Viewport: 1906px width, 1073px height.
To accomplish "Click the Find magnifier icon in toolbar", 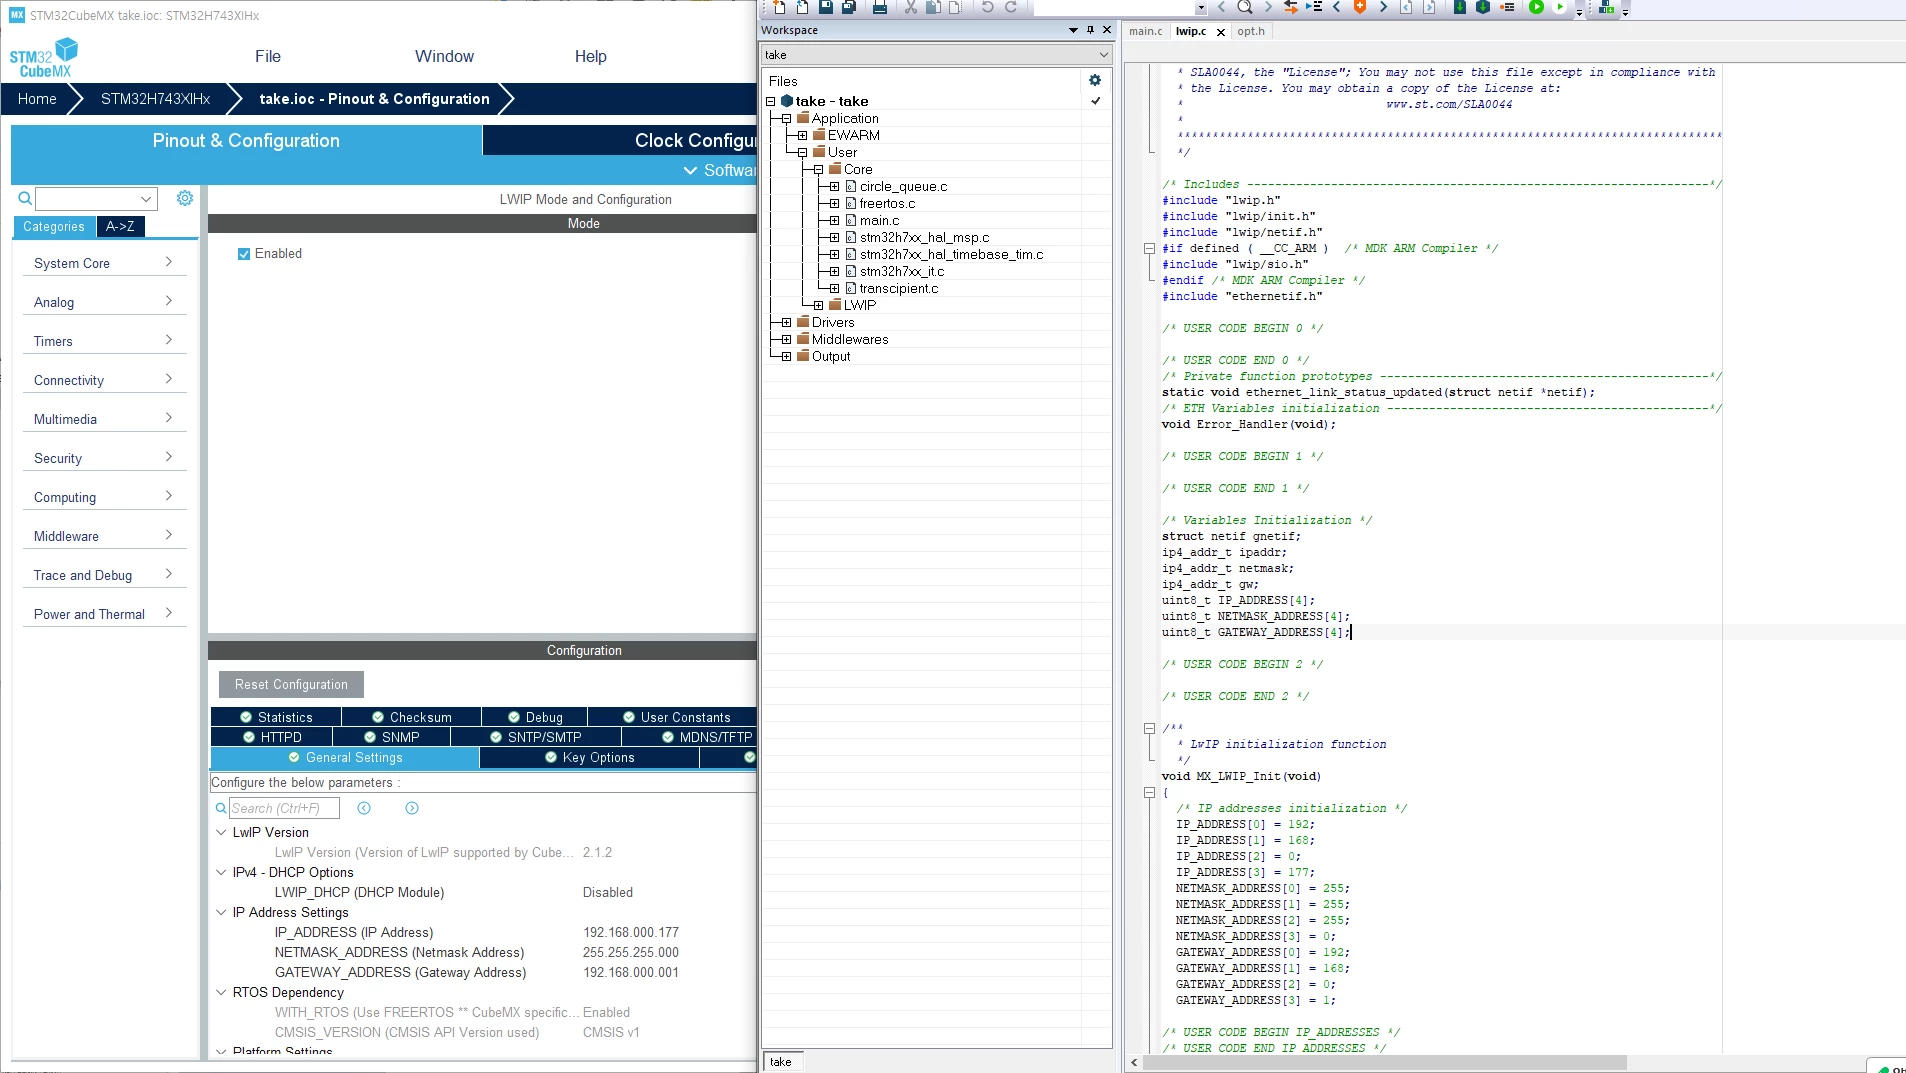I will coord(1245,7).
